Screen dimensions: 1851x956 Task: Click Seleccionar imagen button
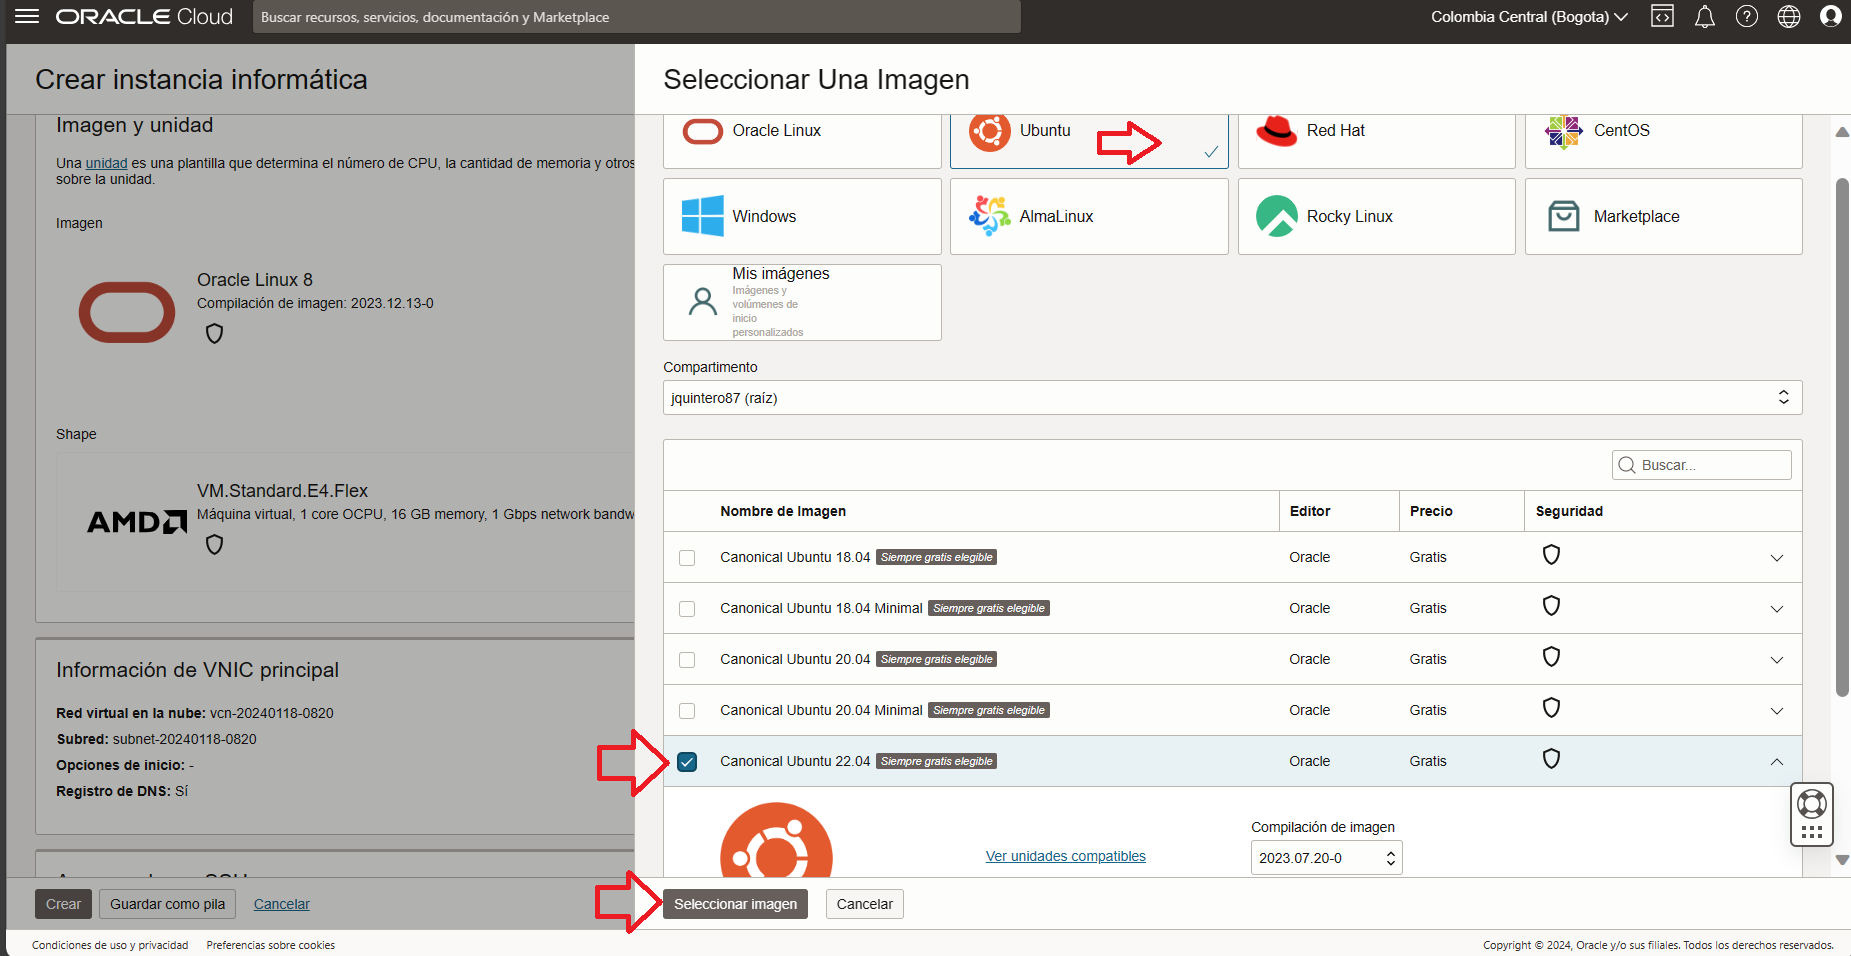click(735, 904)
